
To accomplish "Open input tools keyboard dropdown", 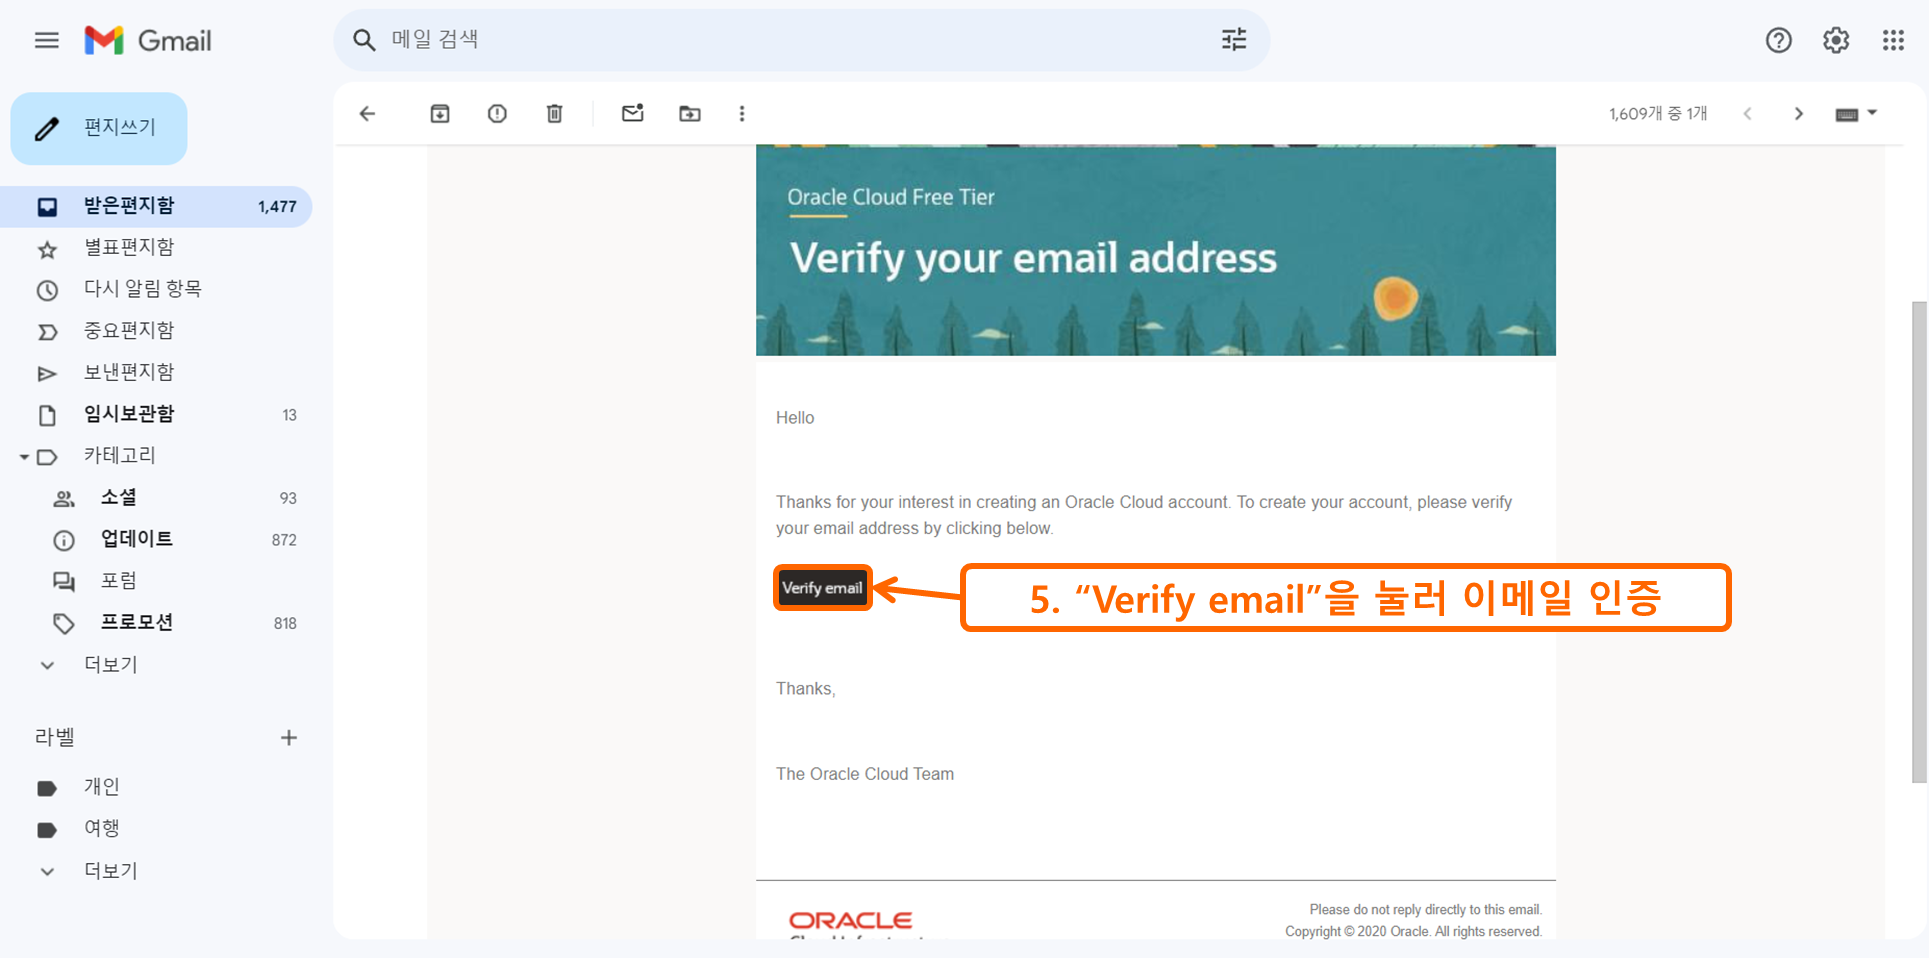I will tap(1856, 114).
